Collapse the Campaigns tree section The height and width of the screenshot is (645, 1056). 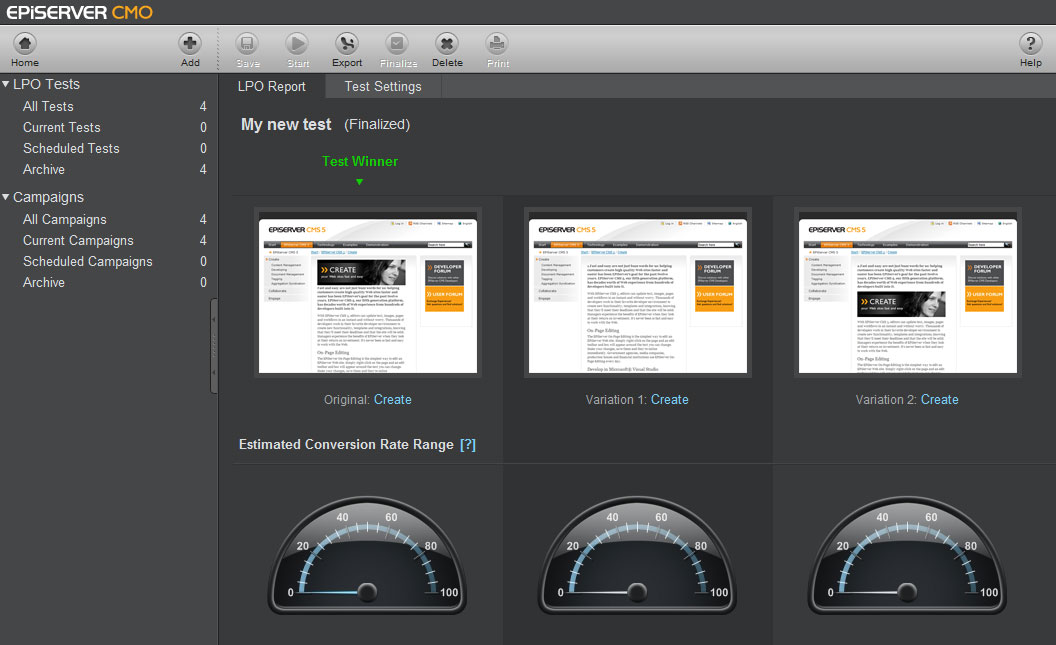click(7, 197)
